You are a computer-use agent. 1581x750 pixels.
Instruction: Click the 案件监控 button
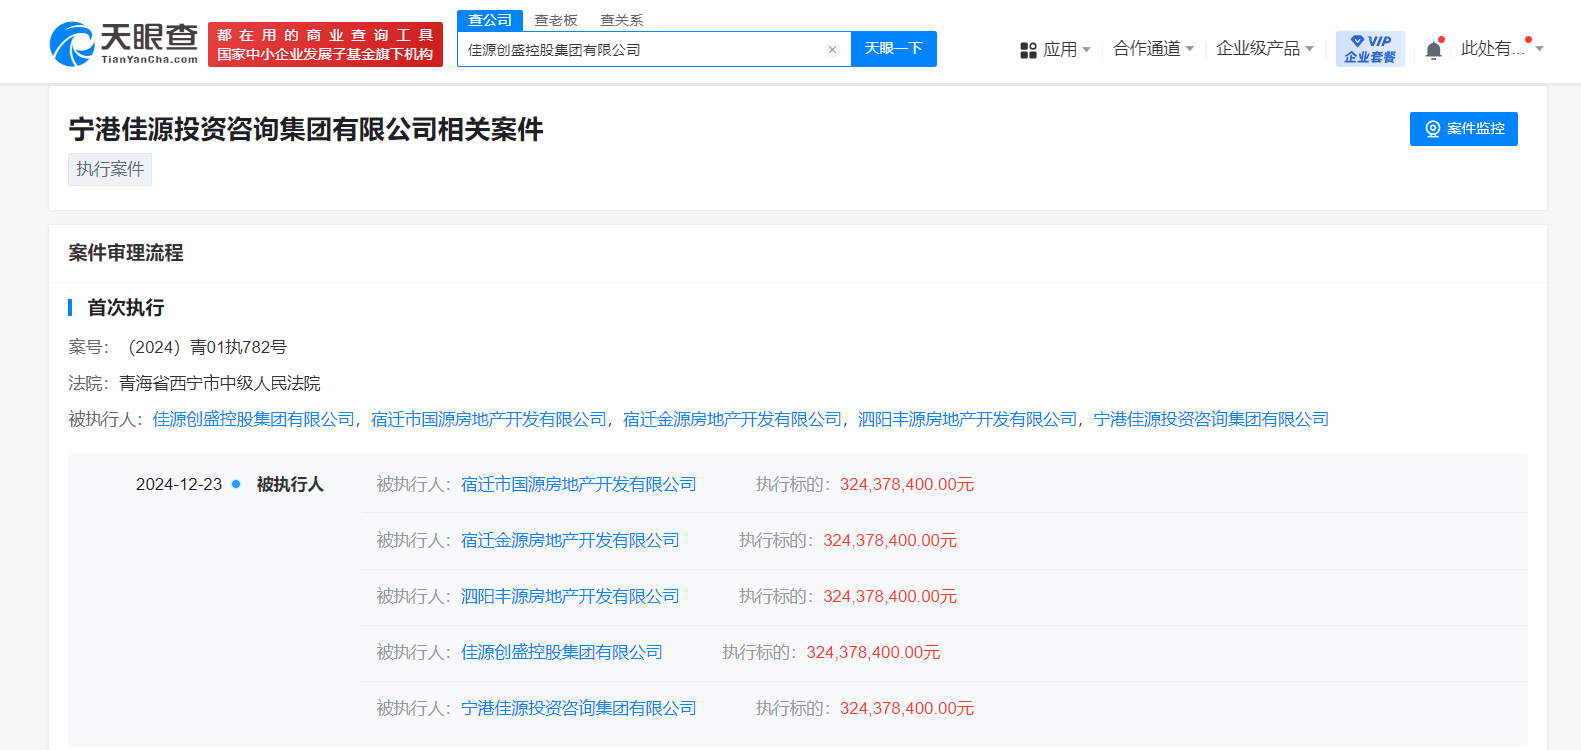point(1463,129)
